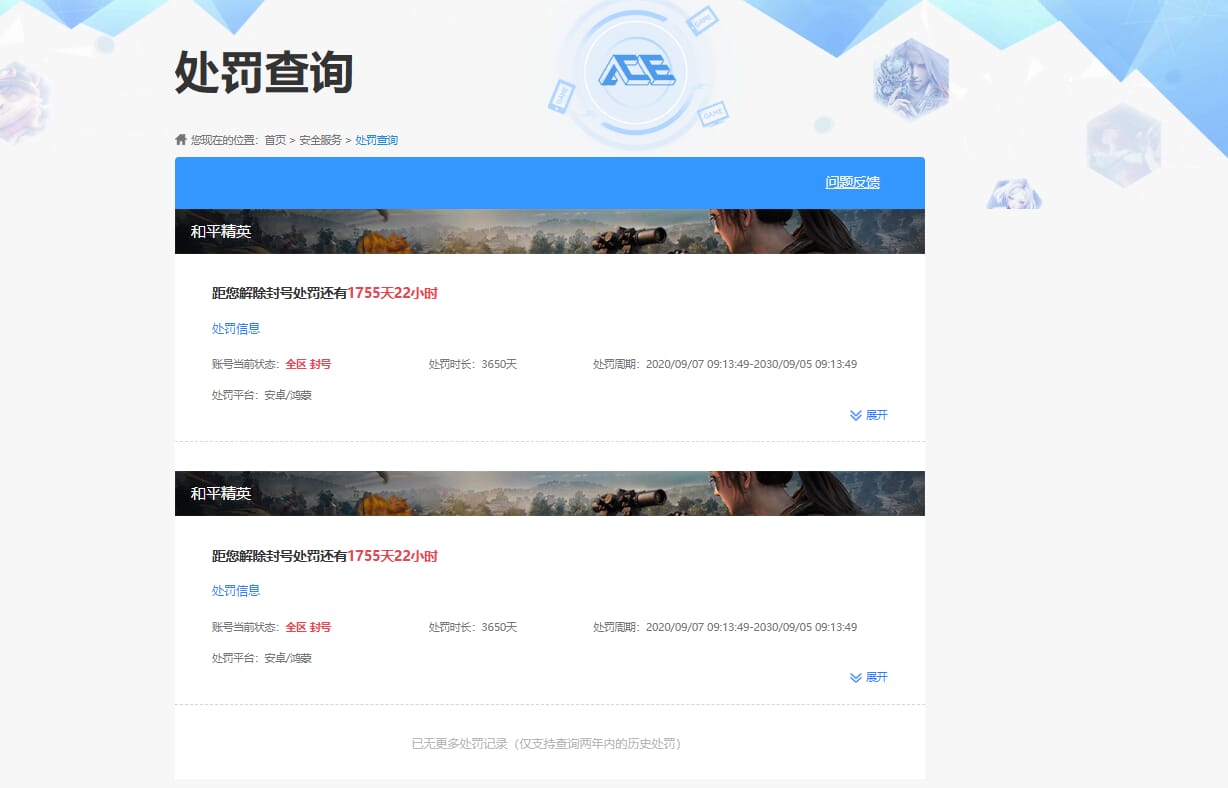Screen dimensions: 1228x788
Task: Click 处罚信息 in the second record
Action: [236, 591]
